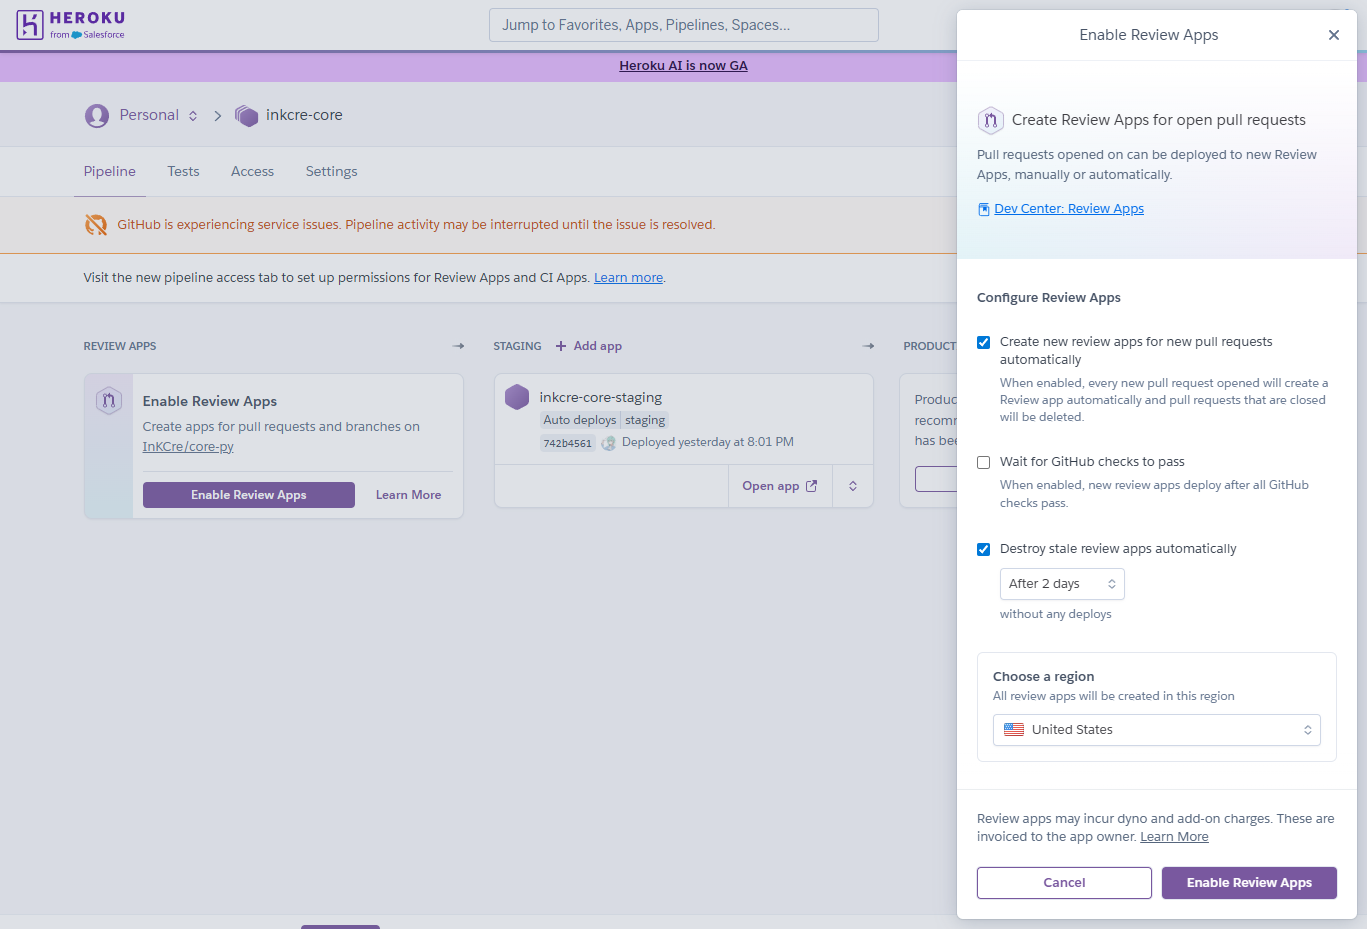Viewport: 1367px width, 929px height.
Task: Click the 'REVIEW APPS' column header
Action: (x=120, y=346)
